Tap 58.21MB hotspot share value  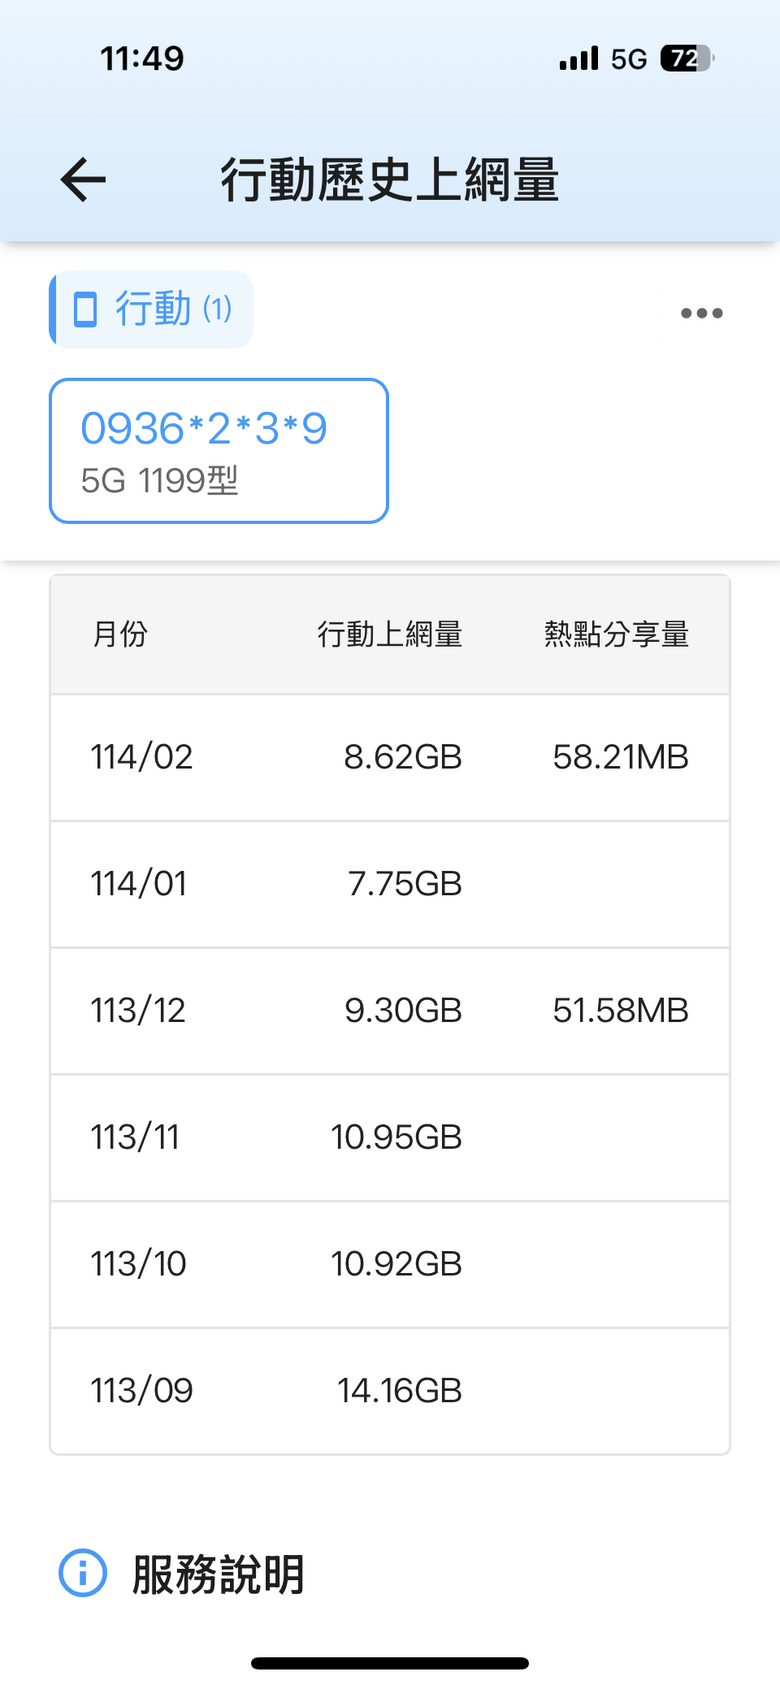tap(621, 757)
